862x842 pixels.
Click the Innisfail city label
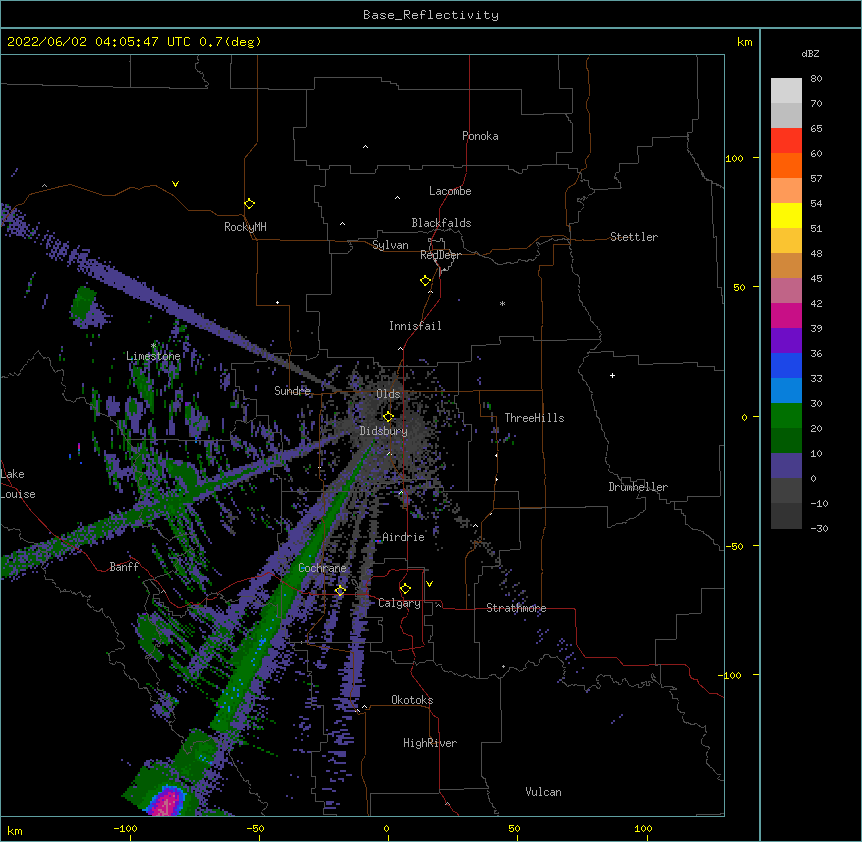415,326
